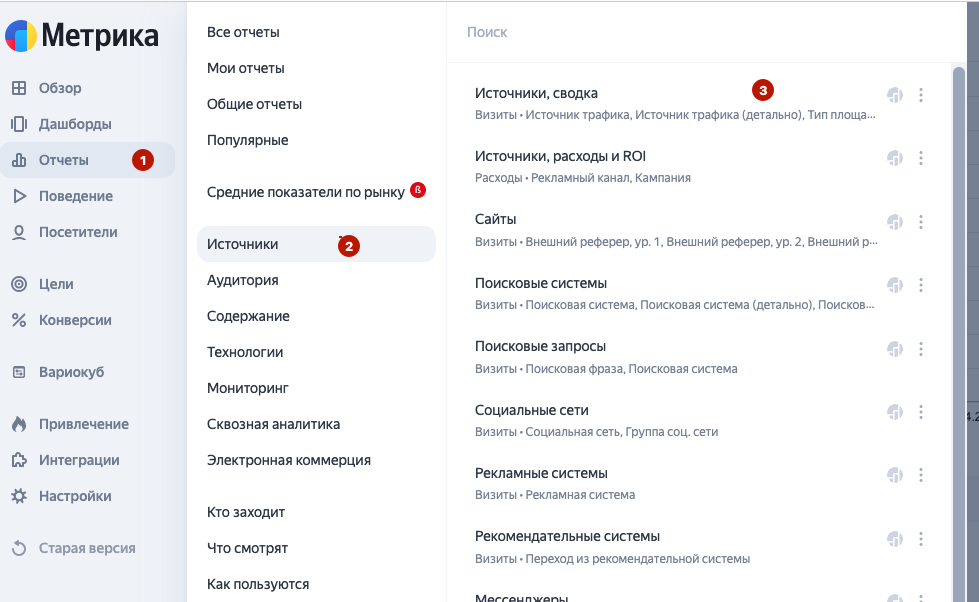Click the Конверсии percent icon
Screen dimensions: 979x602
(19, 320)
